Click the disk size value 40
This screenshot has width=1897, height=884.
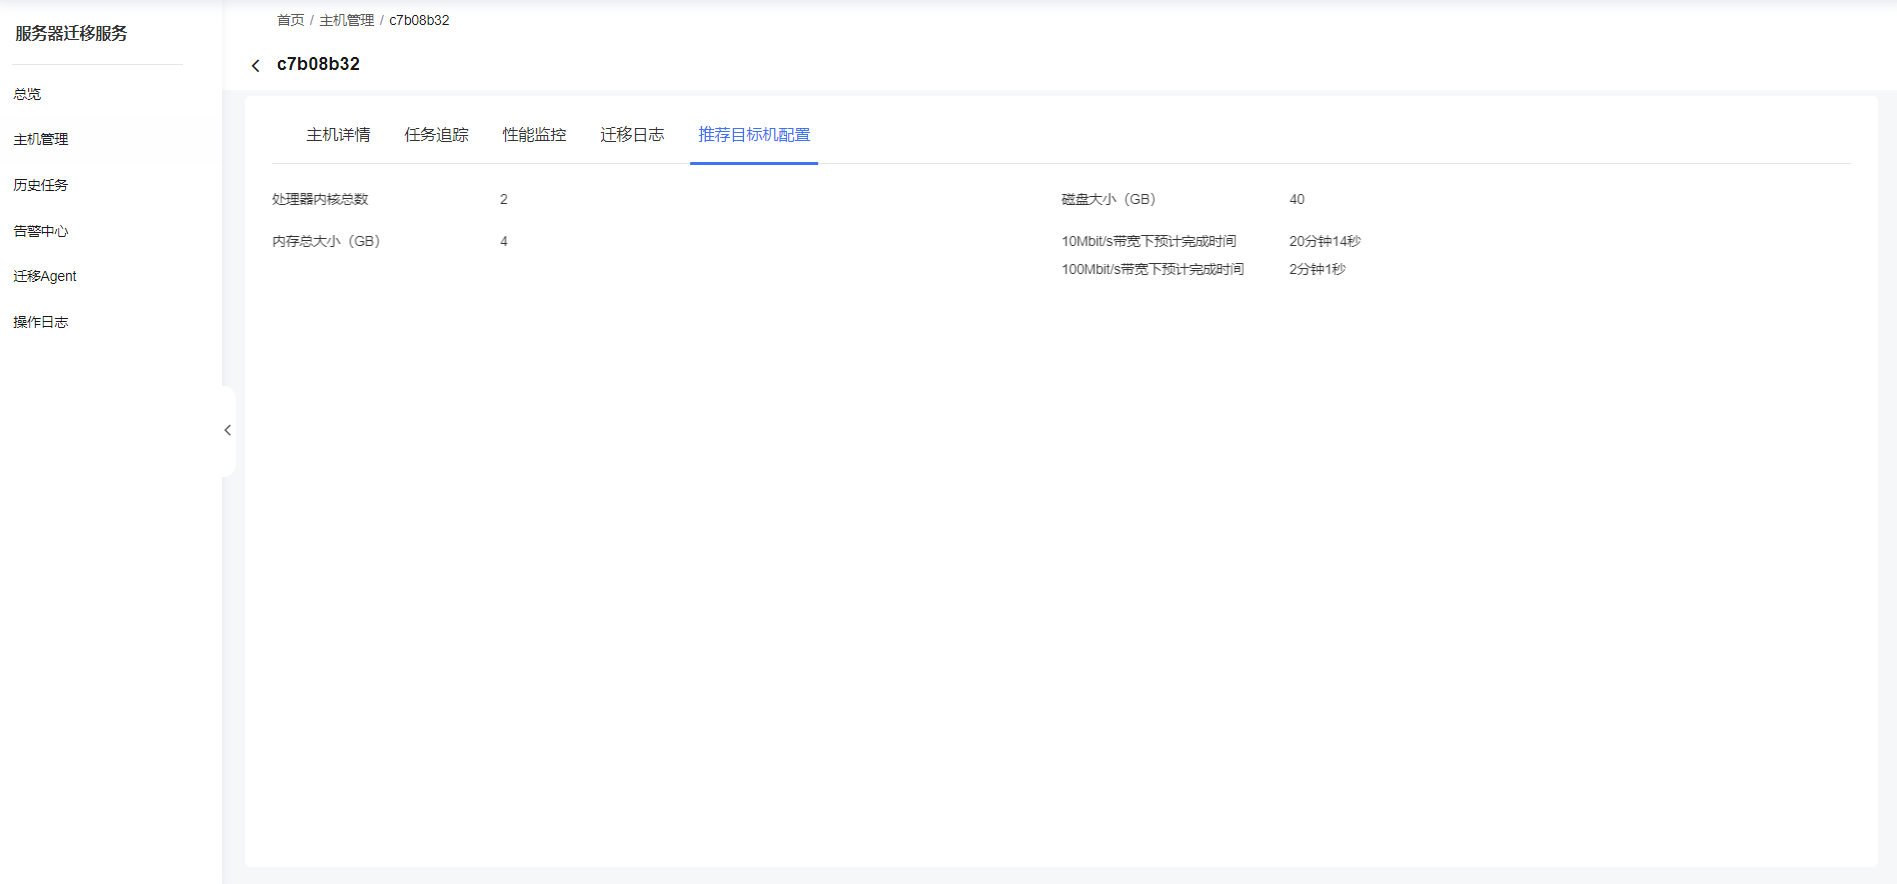point(1297,199)
